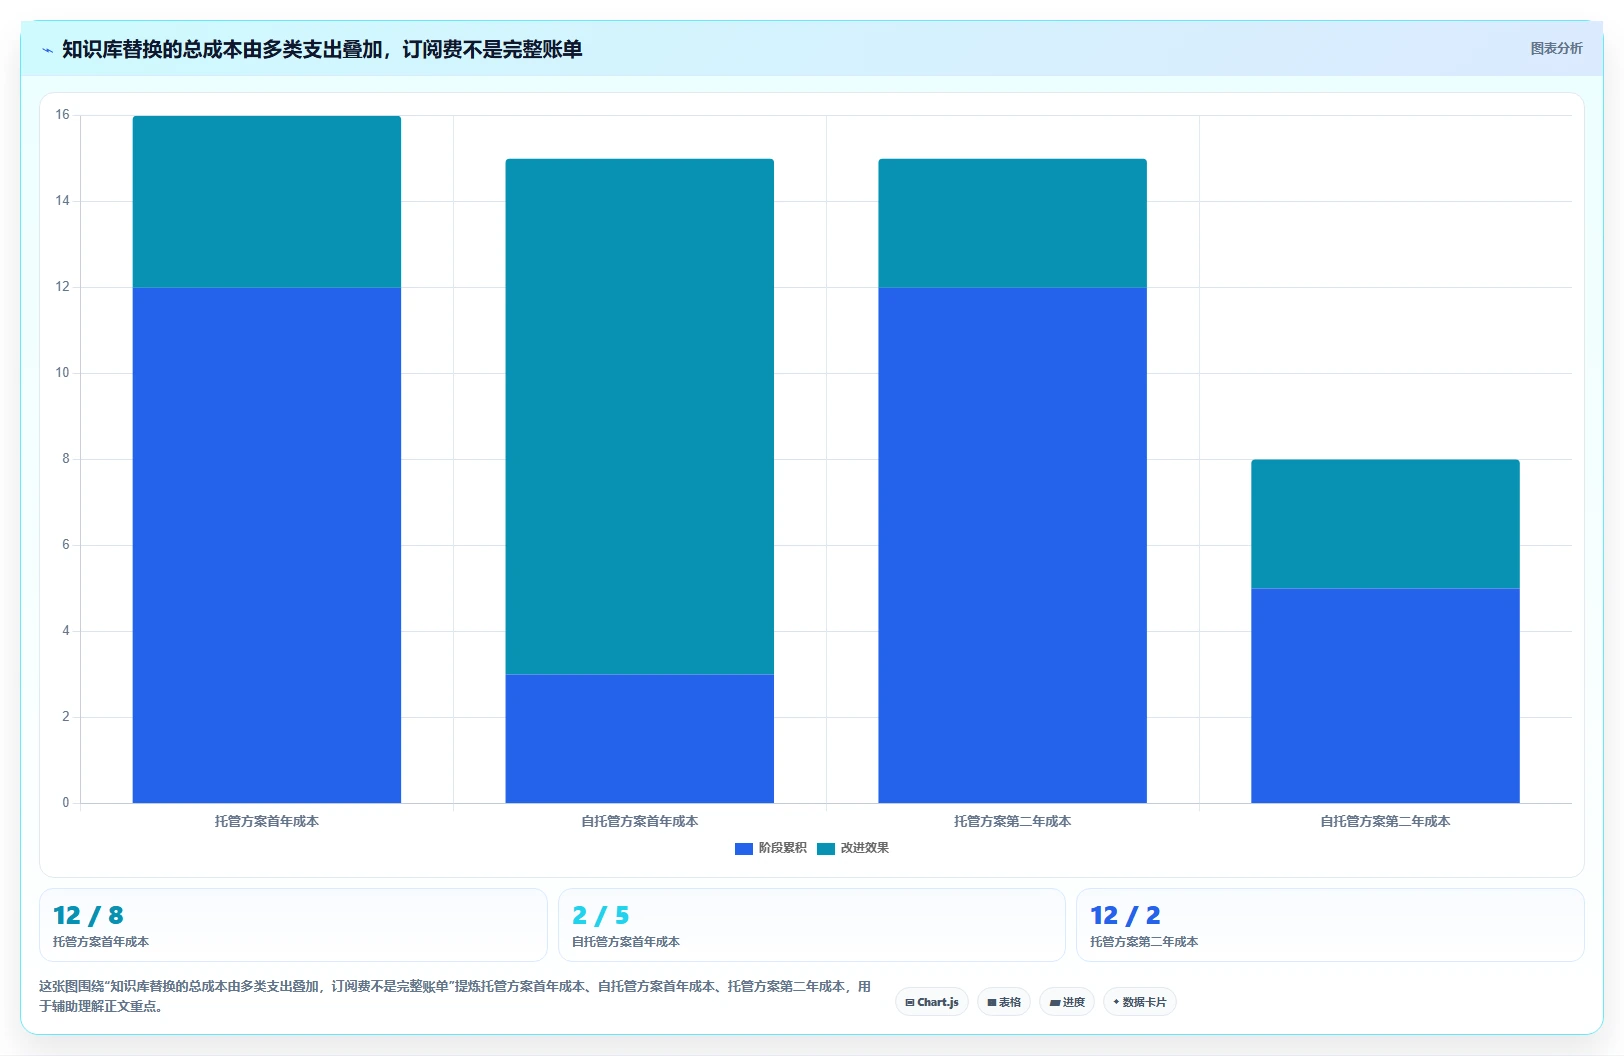
Task: Click the Chart.js tag
Action: pyautogui.click(x=932, y=1002)
